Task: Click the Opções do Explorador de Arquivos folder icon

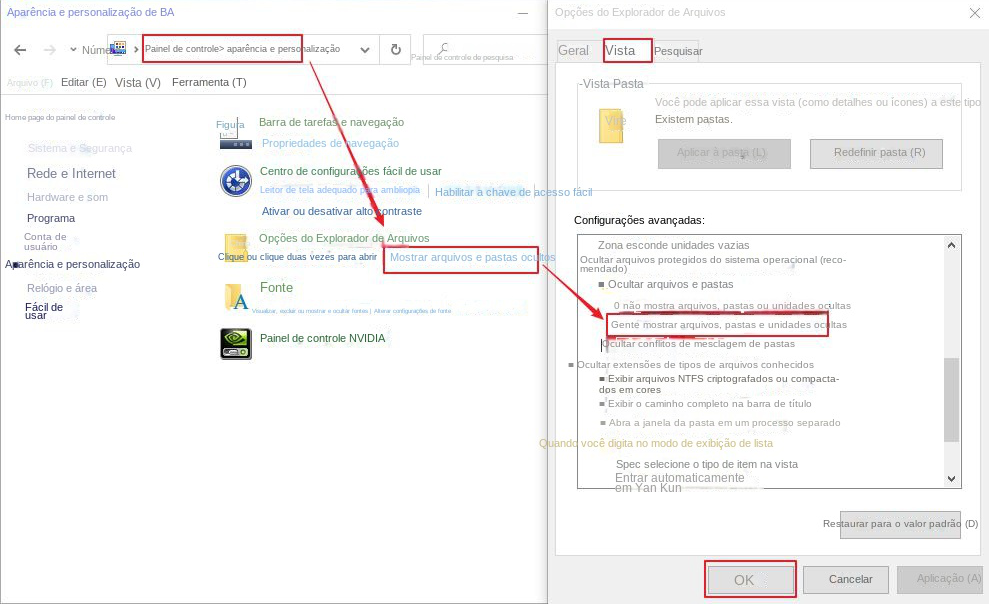Action: tap(236, 247)
